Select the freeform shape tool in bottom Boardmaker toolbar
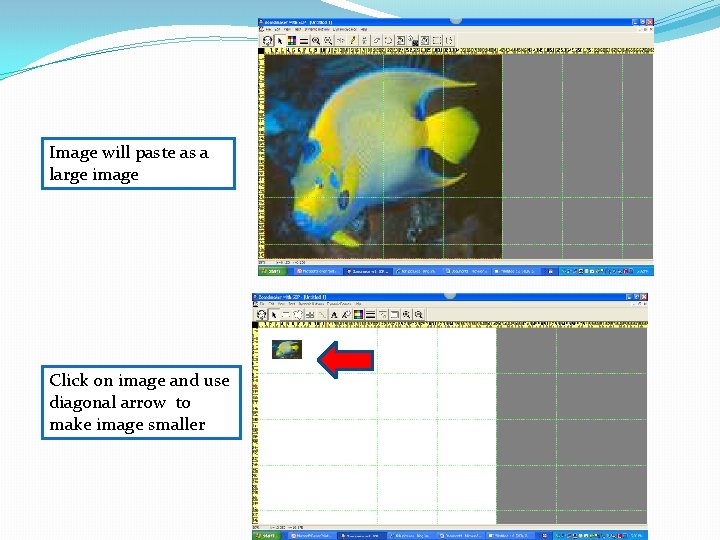The width and height of the screenshot is (720, 540). pos(298,315)
